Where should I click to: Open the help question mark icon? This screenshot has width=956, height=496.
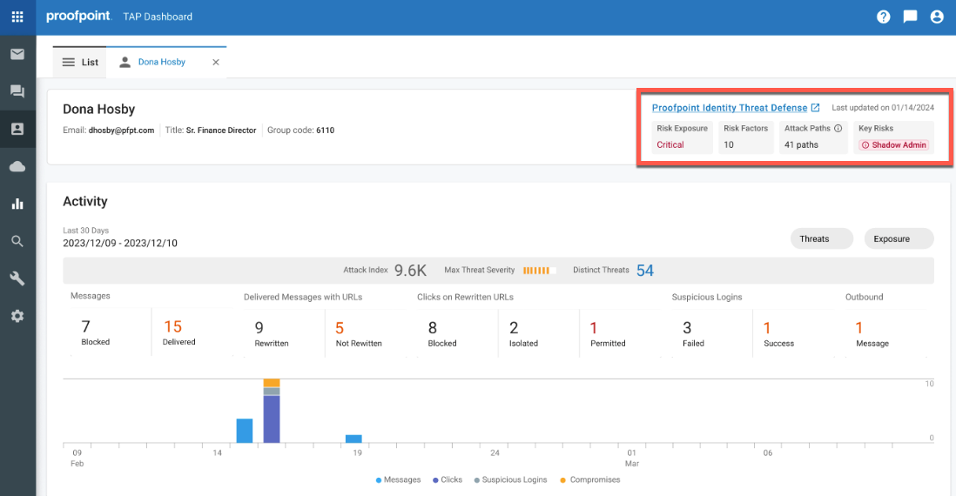coord(883,17)
